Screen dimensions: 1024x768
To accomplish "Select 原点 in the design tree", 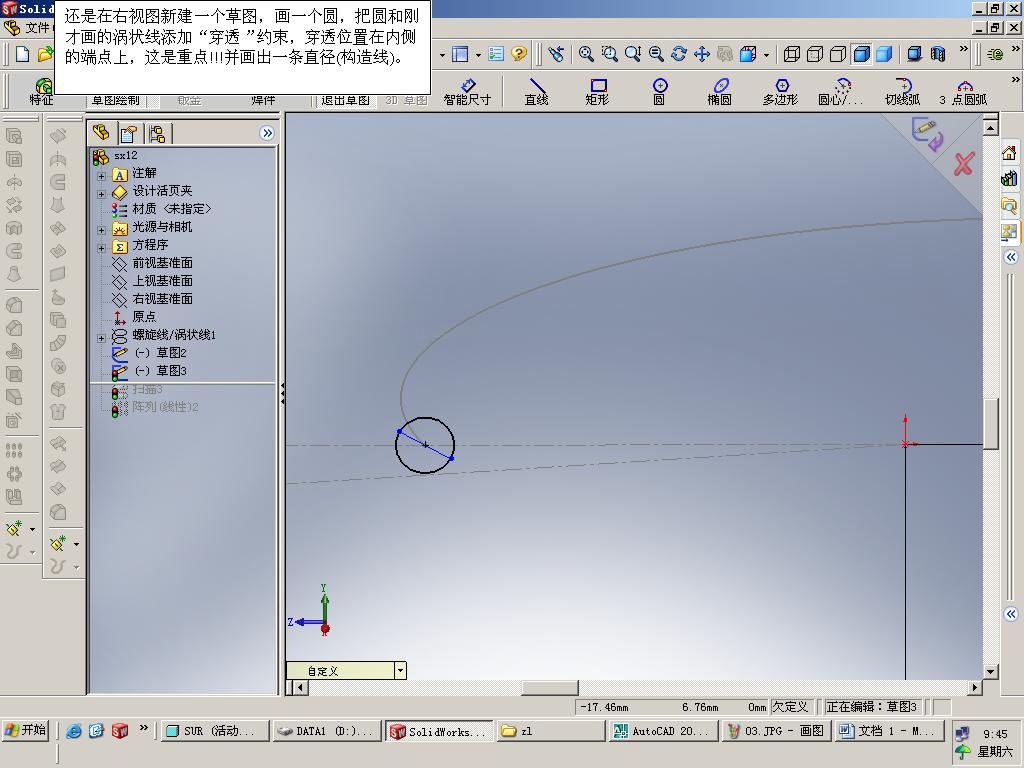I will click(144, 316).
